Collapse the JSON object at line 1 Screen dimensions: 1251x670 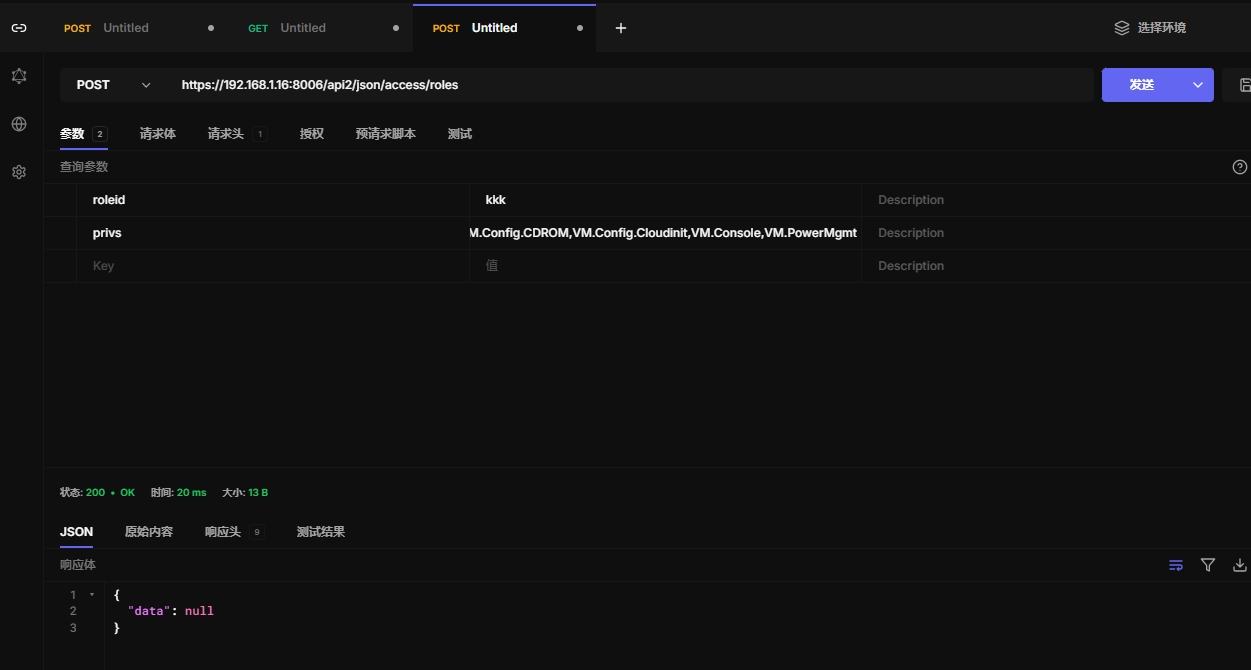pyautogui.click(x=92, y=595)
